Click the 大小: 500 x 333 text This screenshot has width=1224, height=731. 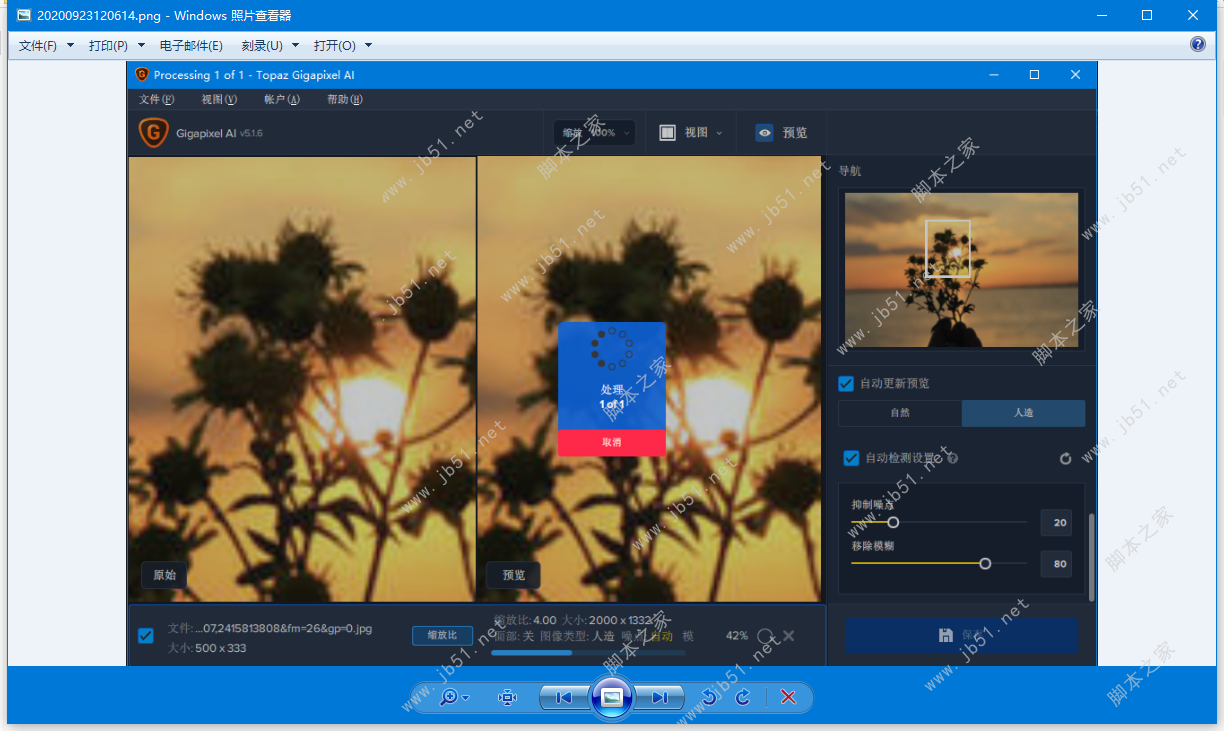(207, 648)
